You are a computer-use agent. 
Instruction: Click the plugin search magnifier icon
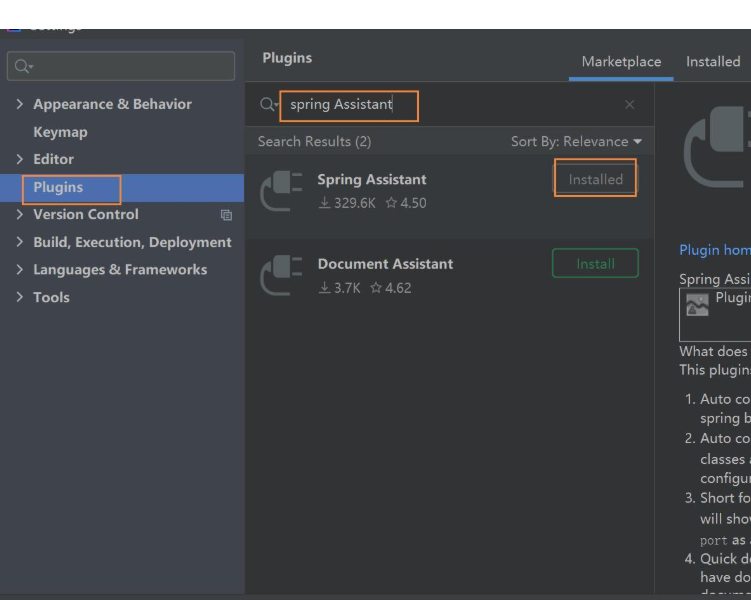(x=268, y=104)
